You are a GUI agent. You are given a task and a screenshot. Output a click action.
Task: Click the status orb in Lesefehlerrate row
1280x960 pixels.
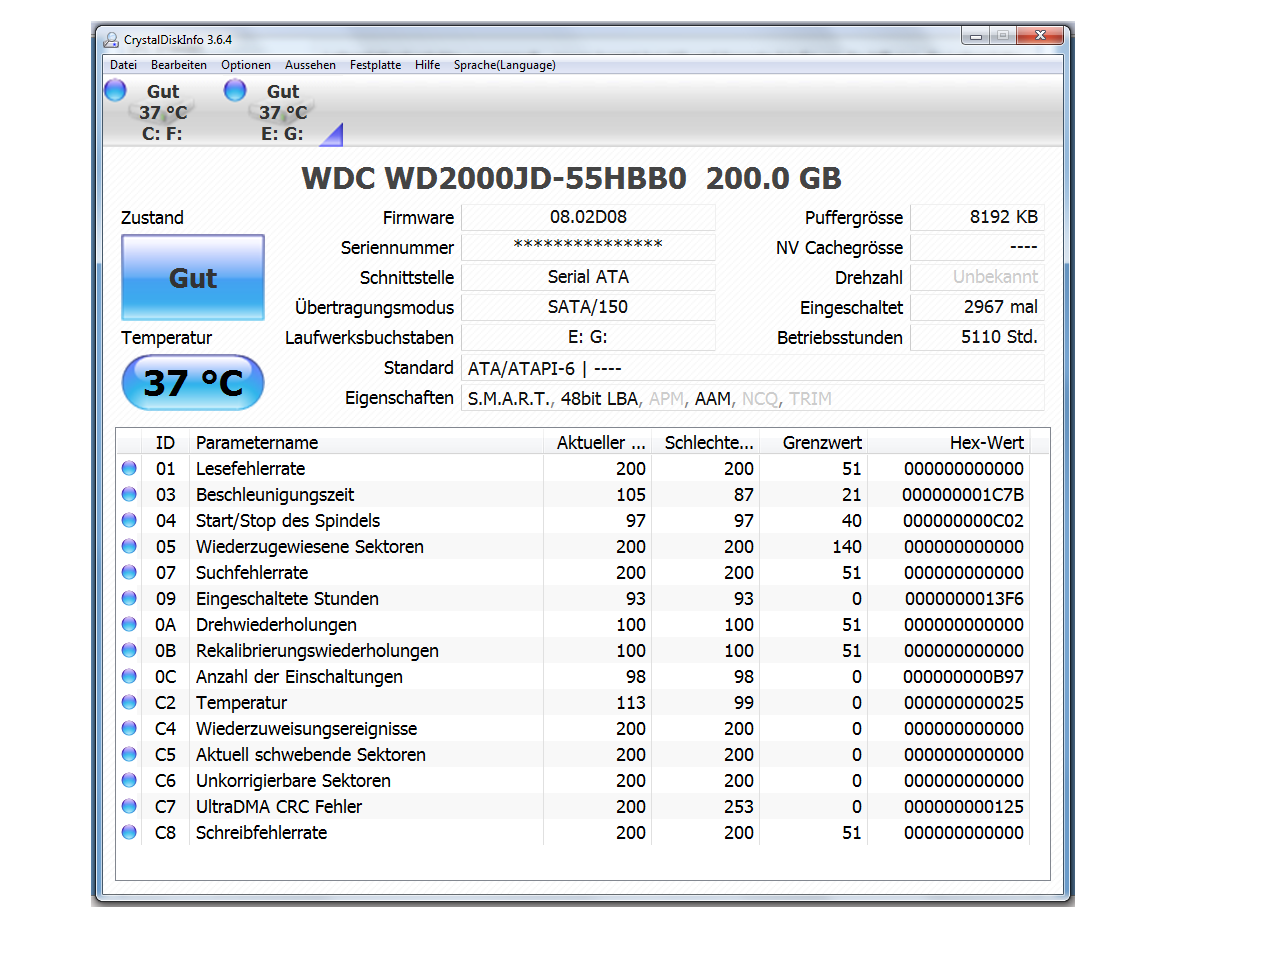click(x=129, y=468)
